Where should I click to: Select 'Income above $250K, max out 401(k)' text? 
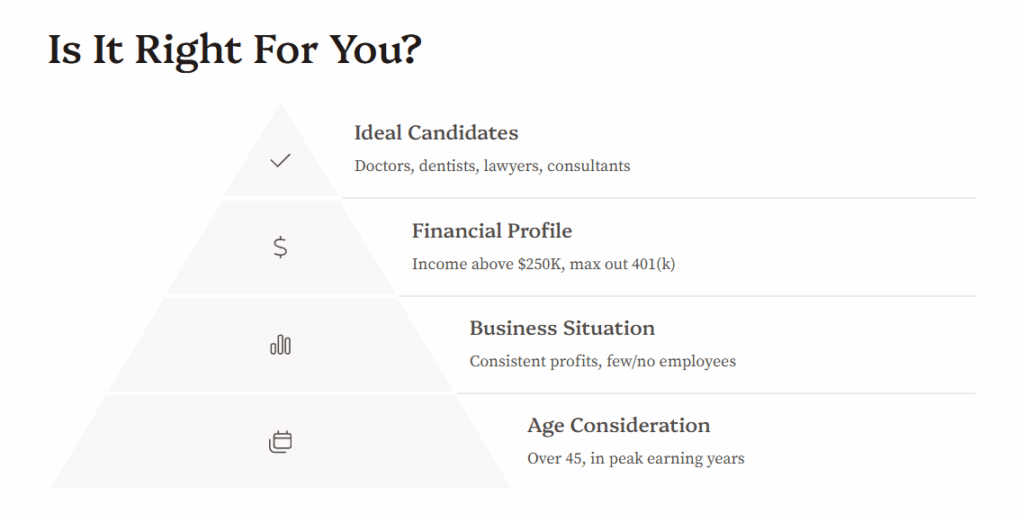[x=543, y=264]
